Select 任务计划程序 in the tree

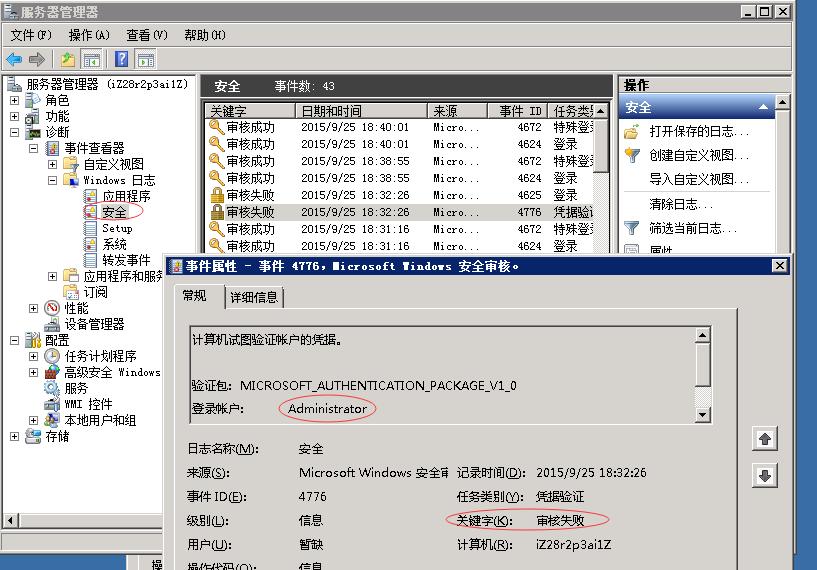point(101,356)
